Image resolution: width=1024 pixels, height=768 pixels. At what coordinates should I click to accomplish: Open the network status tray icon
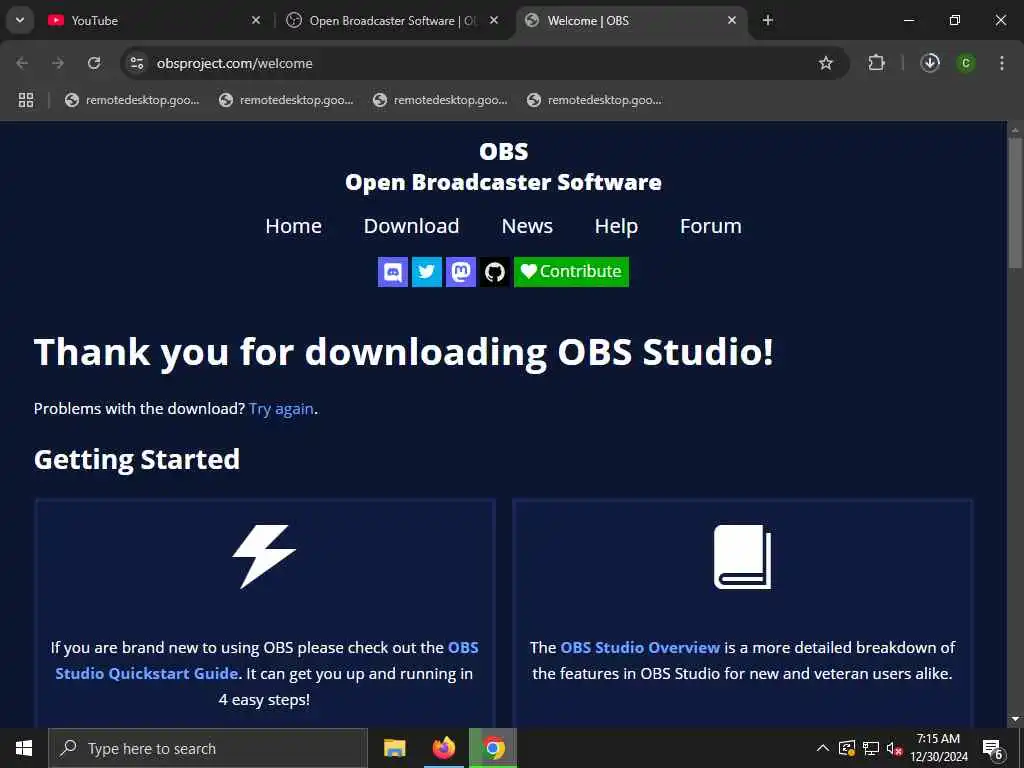(871, 748)
